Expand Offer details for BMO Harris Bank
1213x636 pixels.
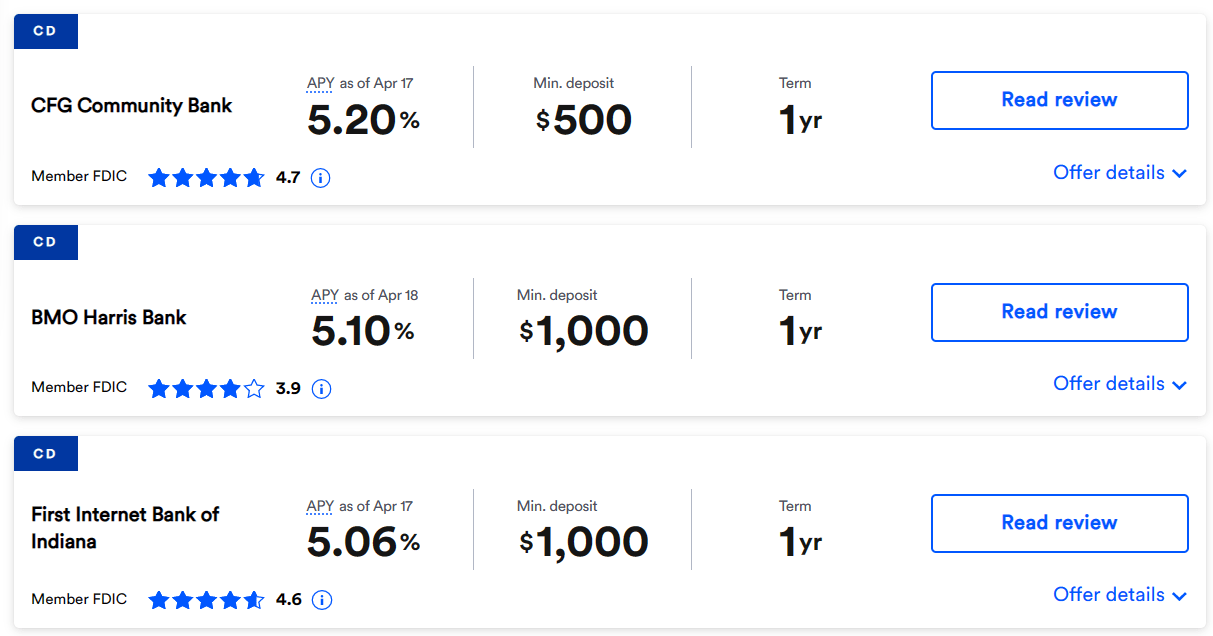[1120, 384]
